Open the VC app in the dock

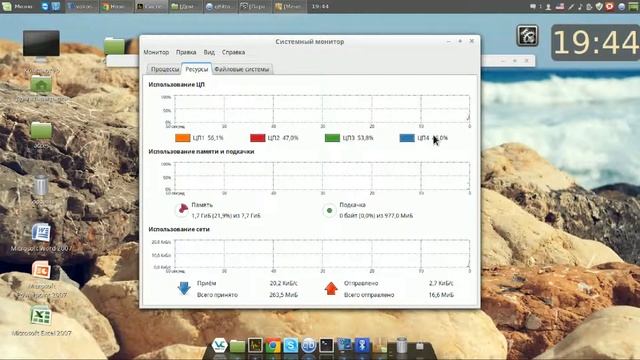point(220,345)
